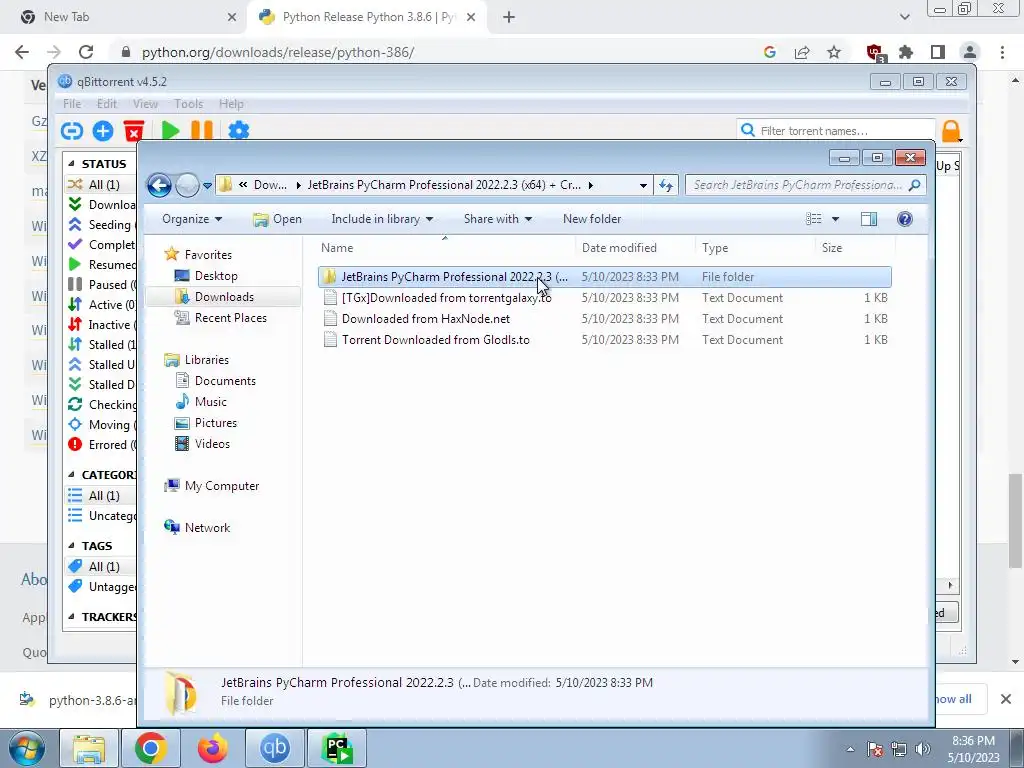This screenshot has height=768, width=1024.
Task: Open Explorer help question mark icon
Action: coord(904,219)
